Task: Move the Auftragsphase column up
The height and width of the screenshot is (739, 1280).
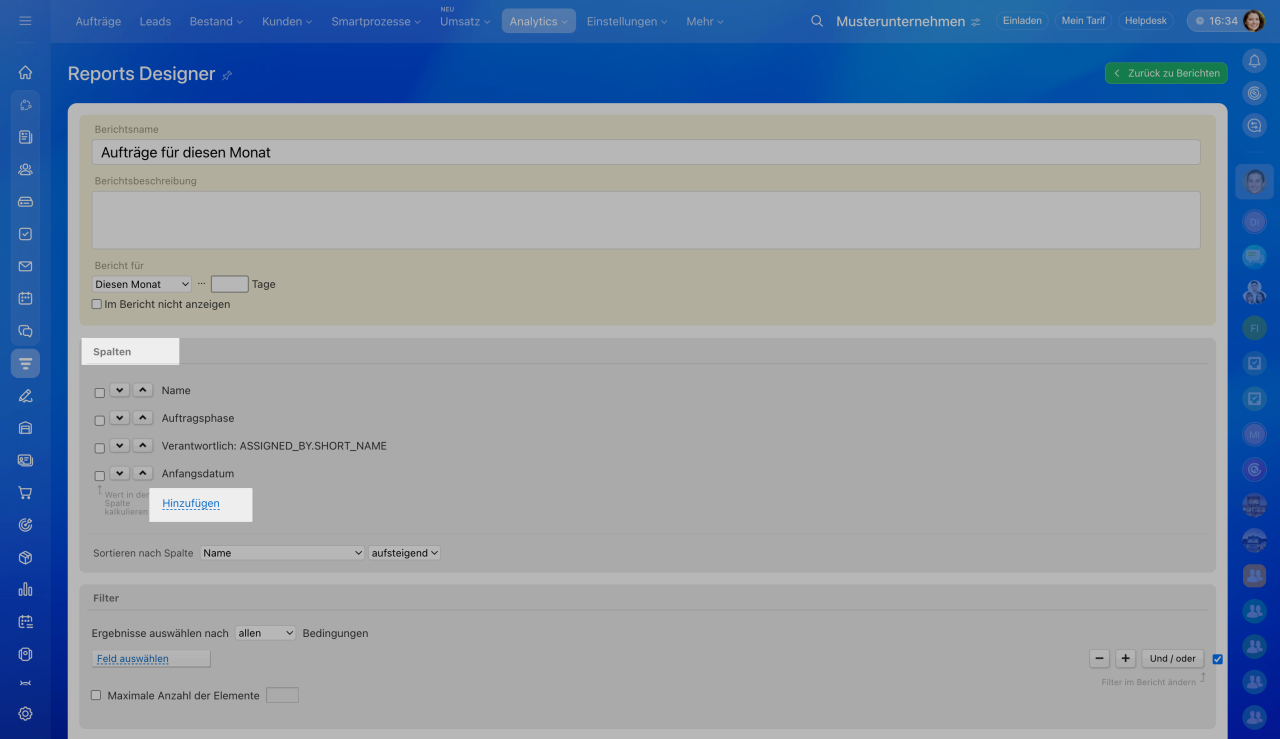Action: click(x=143, y=418)
